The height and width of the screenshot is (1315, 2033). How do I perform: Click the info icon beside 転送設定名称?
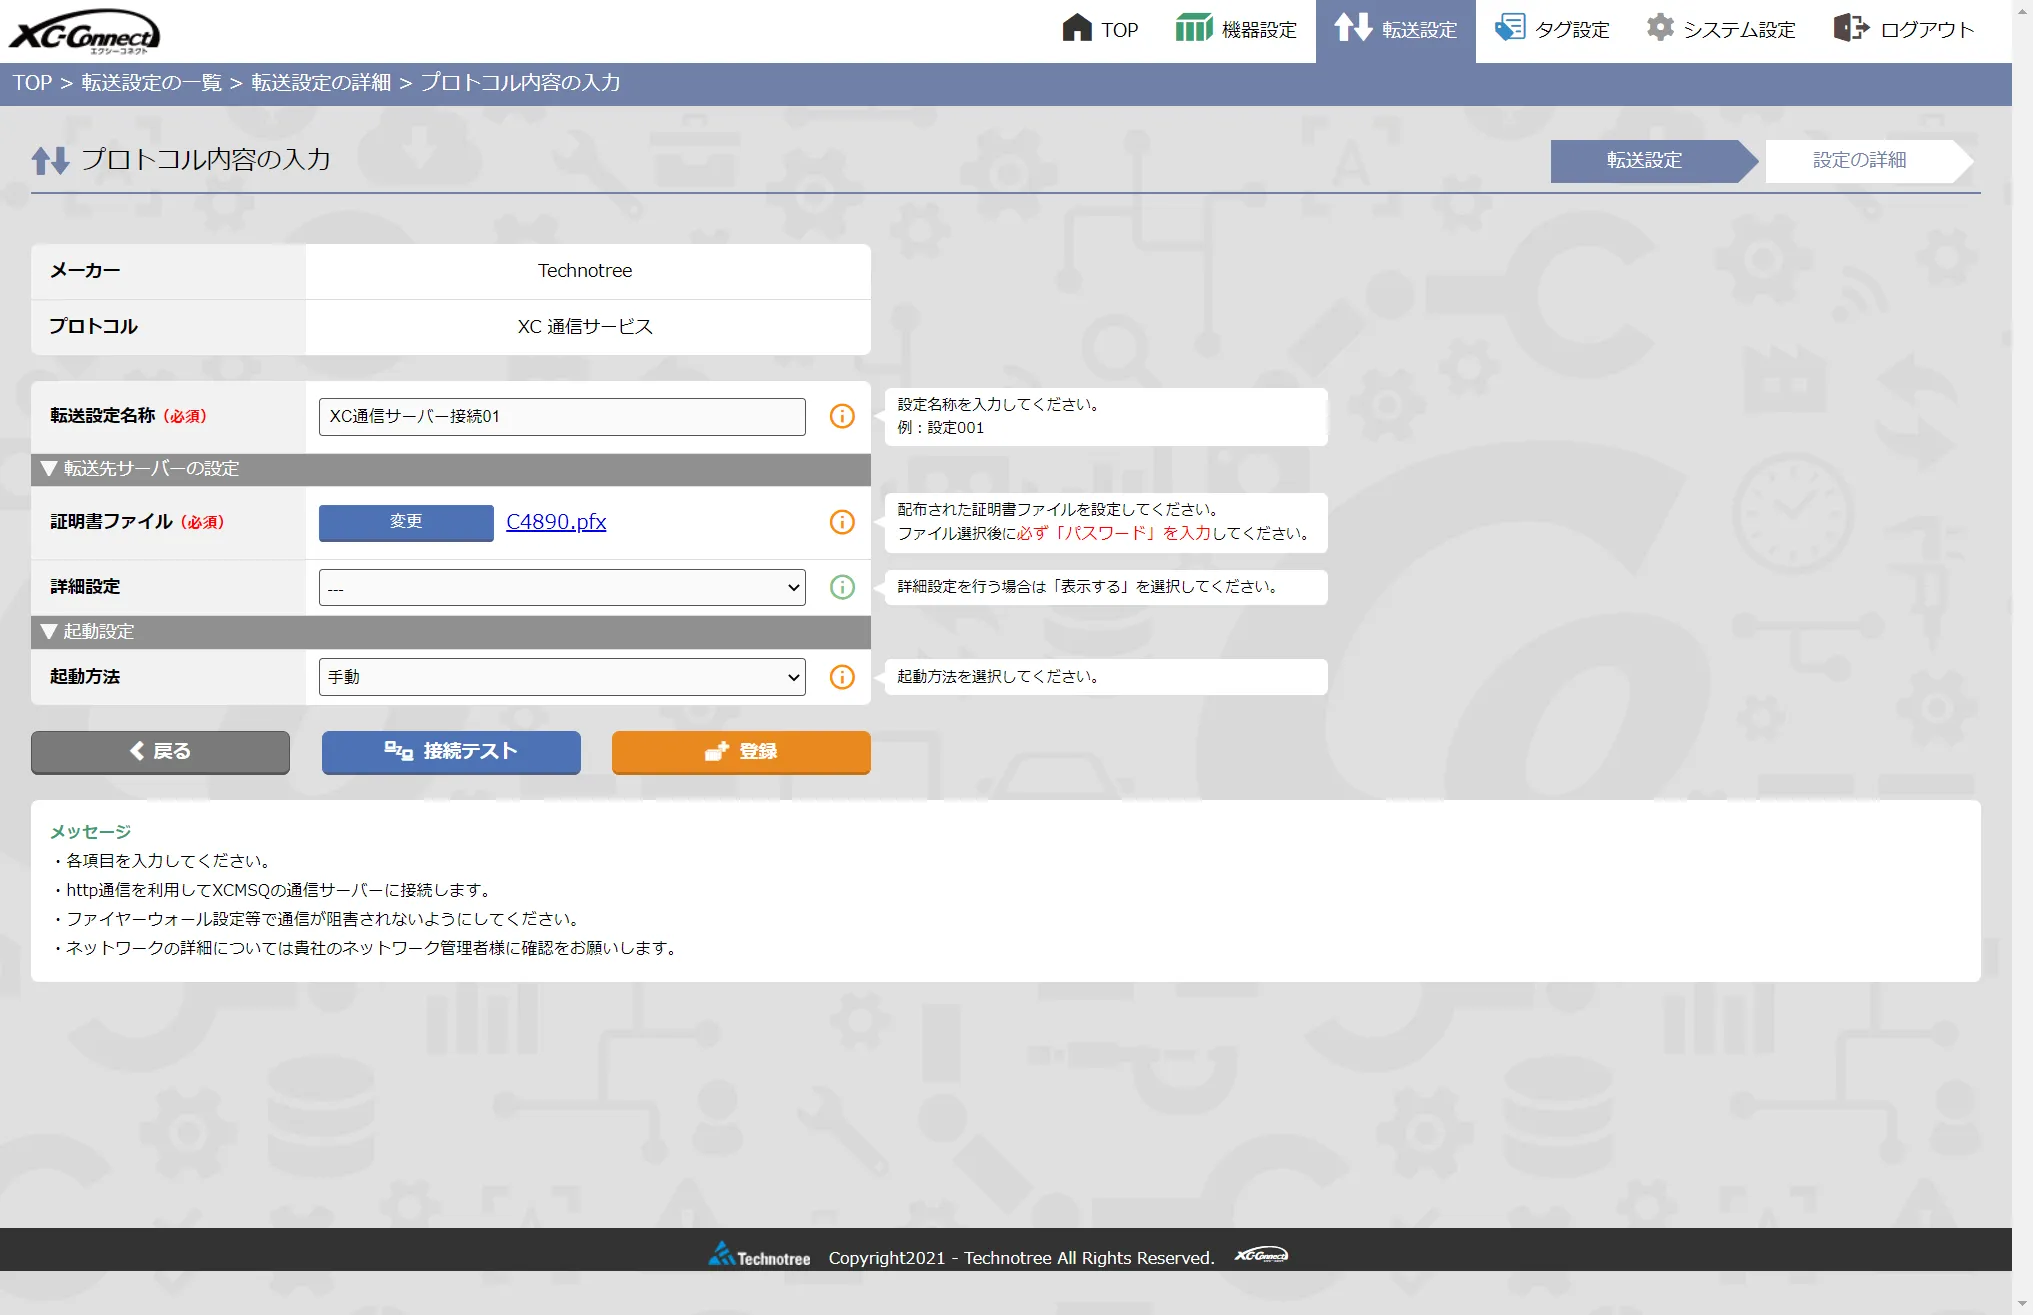(841, 417)
